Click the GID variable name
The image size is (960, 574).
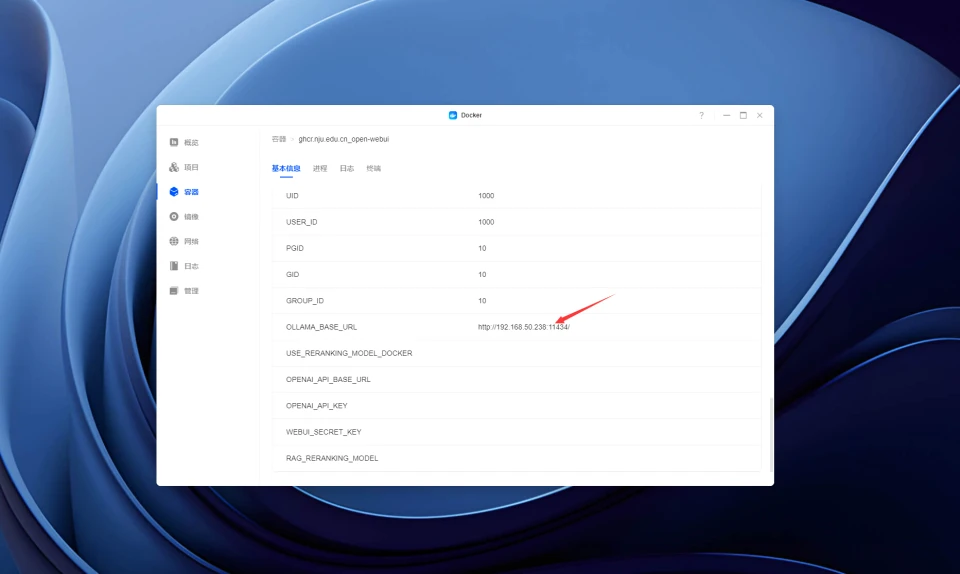(293, 275)
